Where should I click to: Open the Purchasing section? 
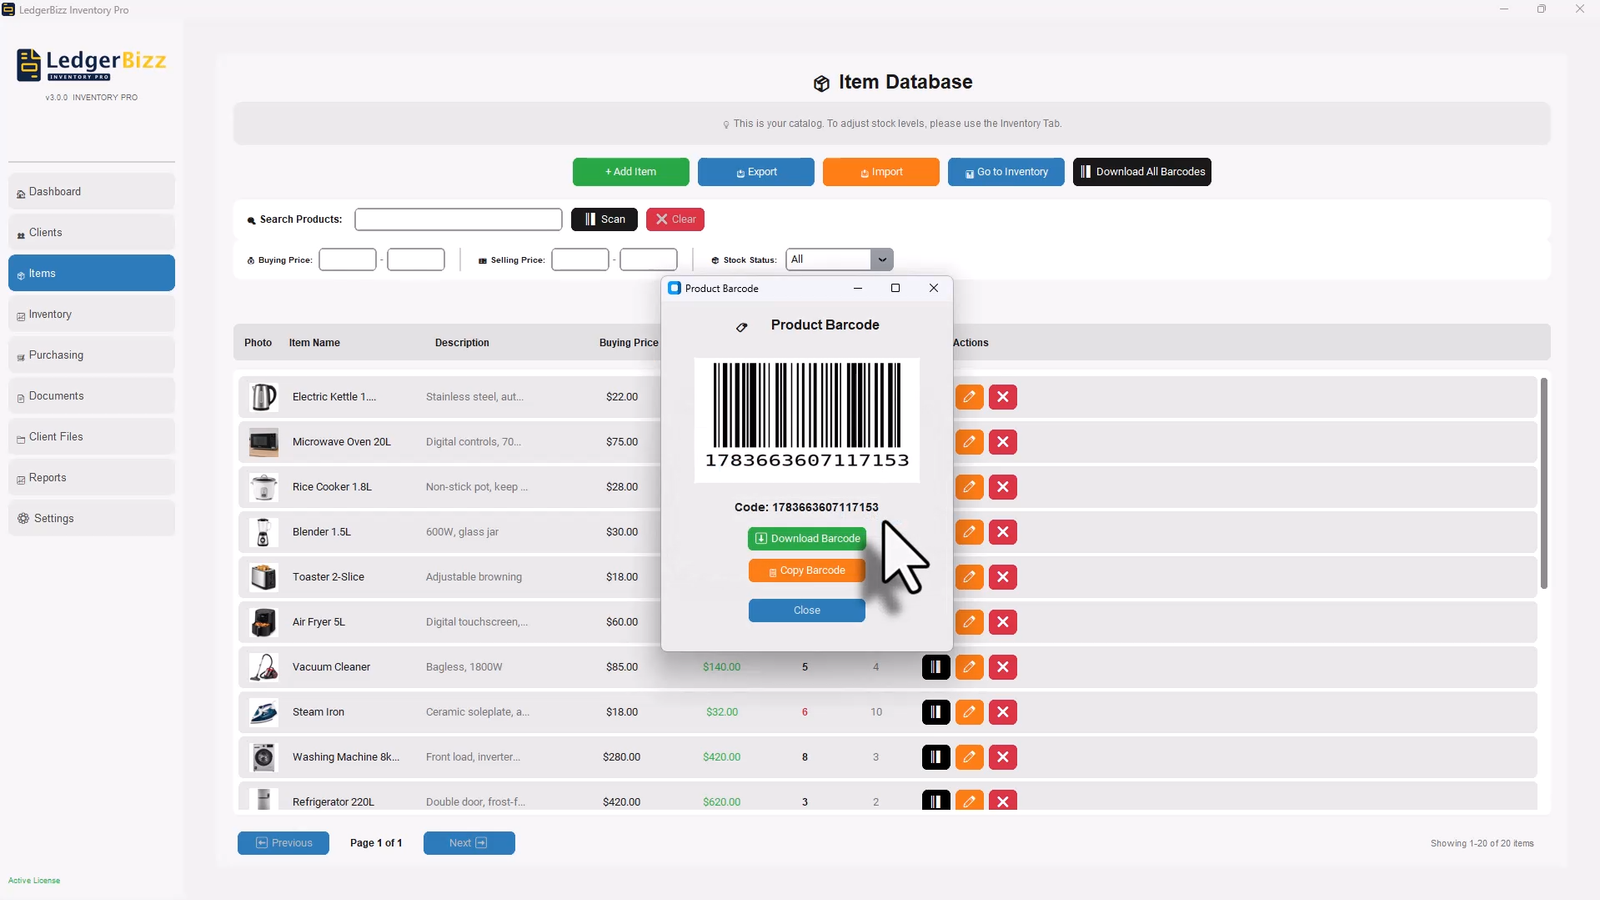[91, 355]
